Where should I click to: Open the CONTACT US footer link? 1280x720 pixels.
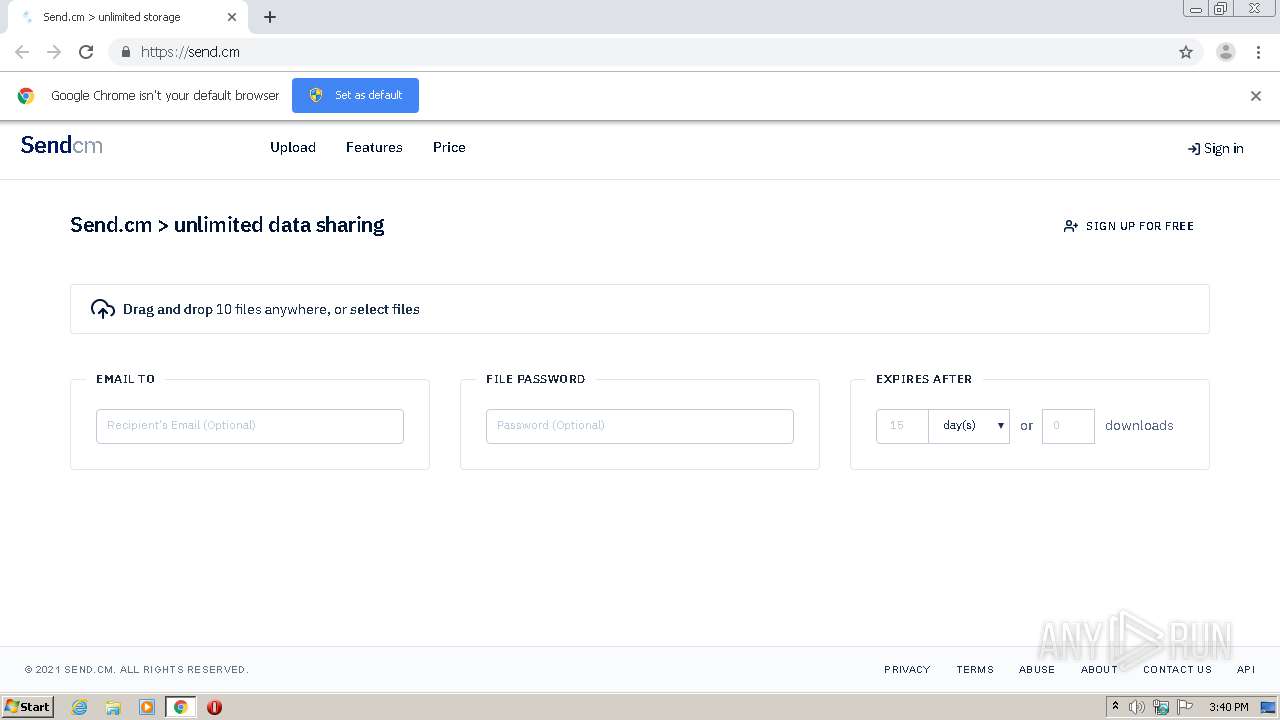click(1177, 670)
